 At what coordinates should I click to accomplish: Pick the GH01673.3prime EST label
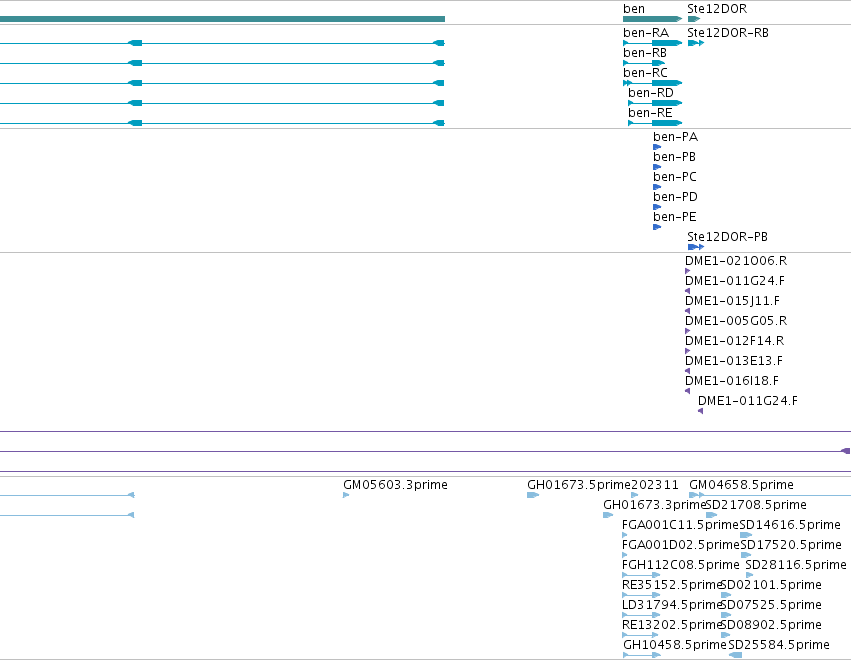click(655, 505)
